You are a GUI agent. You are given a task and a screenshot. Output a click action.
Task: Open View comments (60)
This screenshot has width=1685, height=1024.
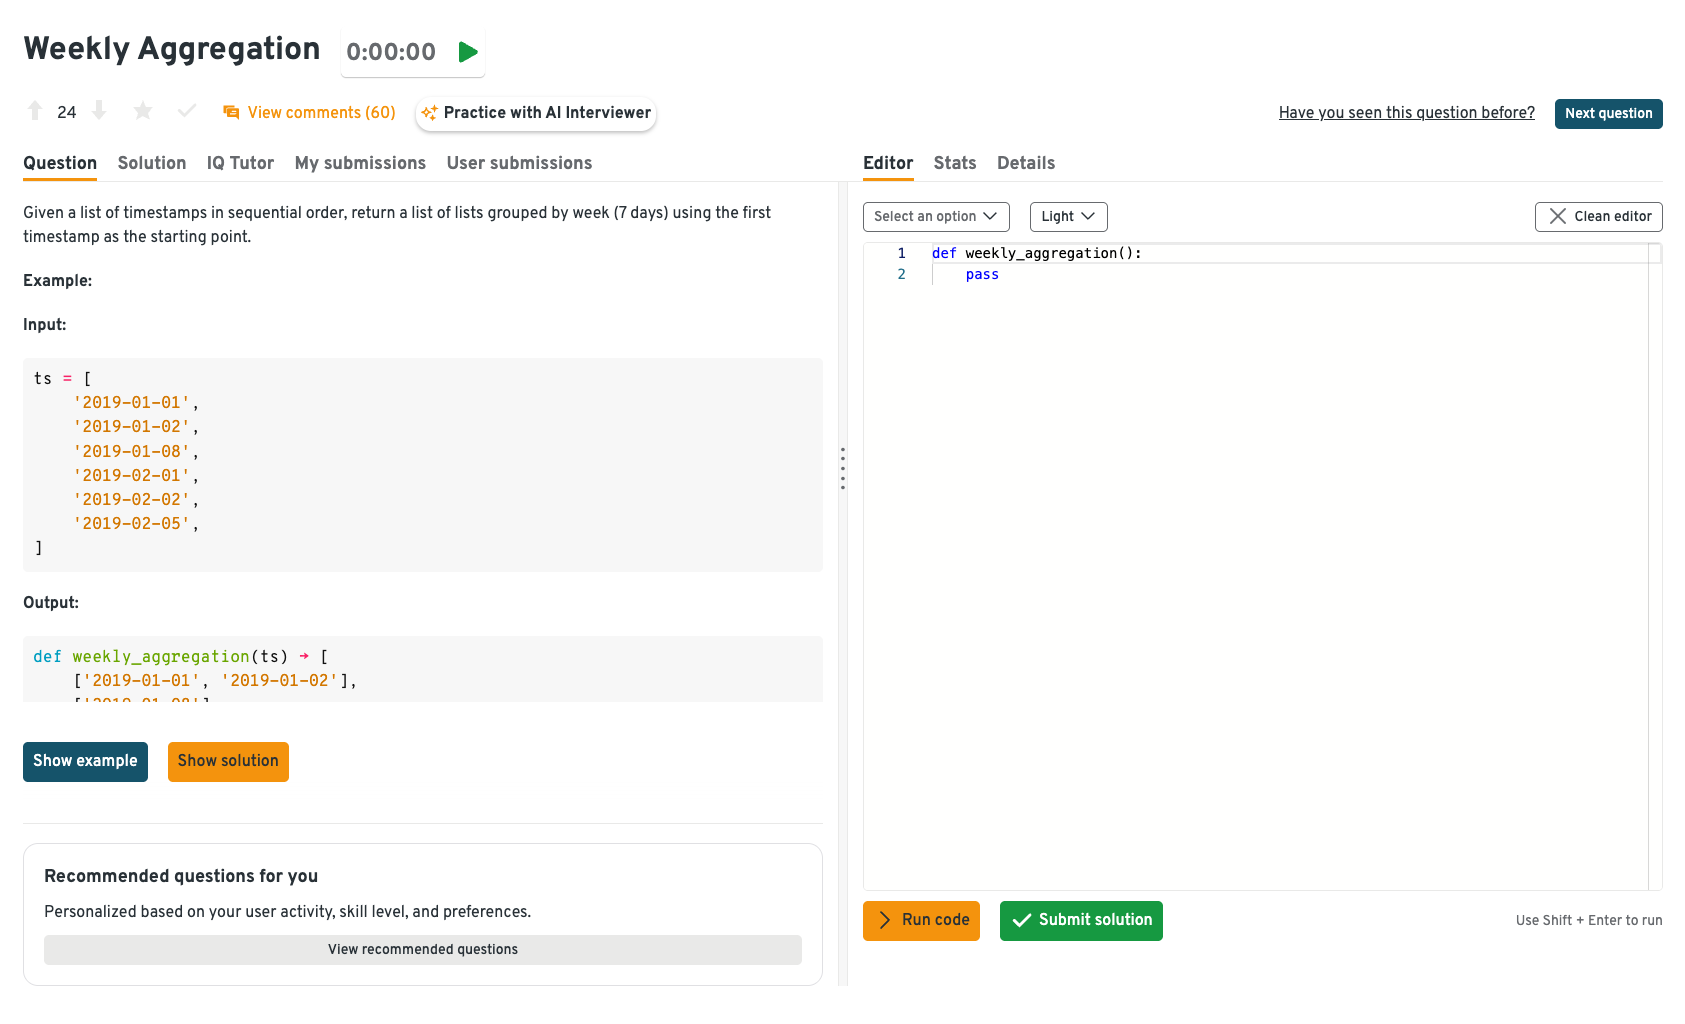tap(310, 113)
